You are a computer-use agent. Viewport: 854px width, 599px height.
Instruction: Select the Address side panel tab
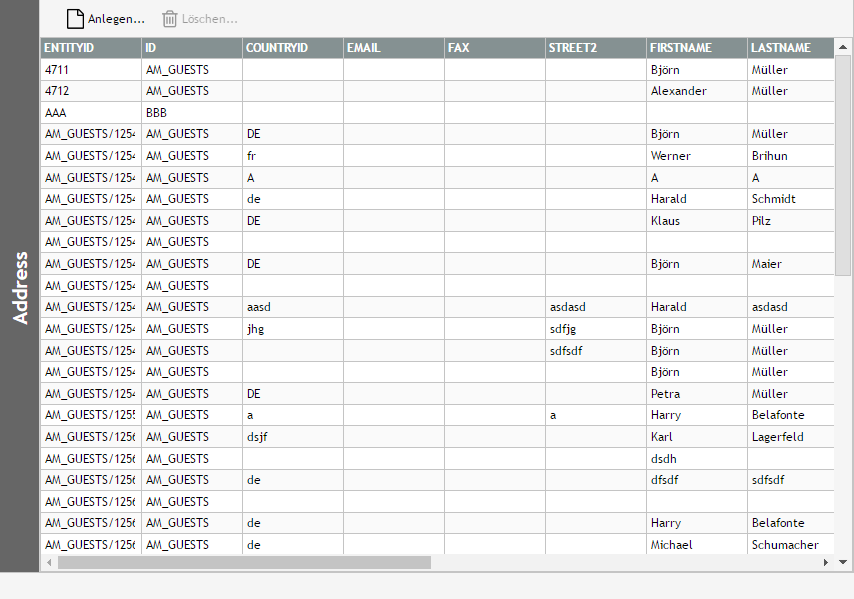click(20, 287)
